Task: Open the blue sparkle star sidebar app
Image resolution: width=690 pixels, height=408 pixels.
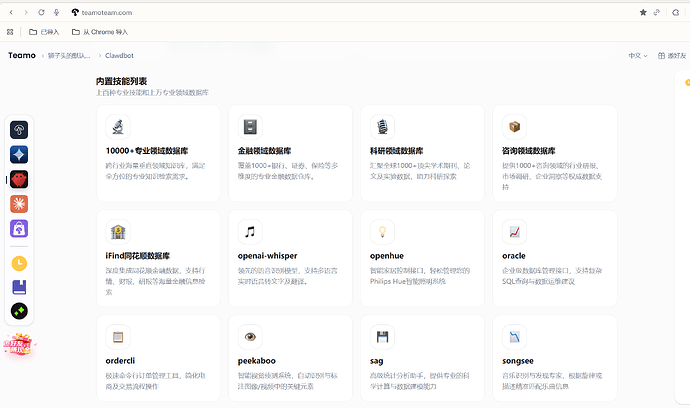Action: pyautogui.click(x=19, y=154)
